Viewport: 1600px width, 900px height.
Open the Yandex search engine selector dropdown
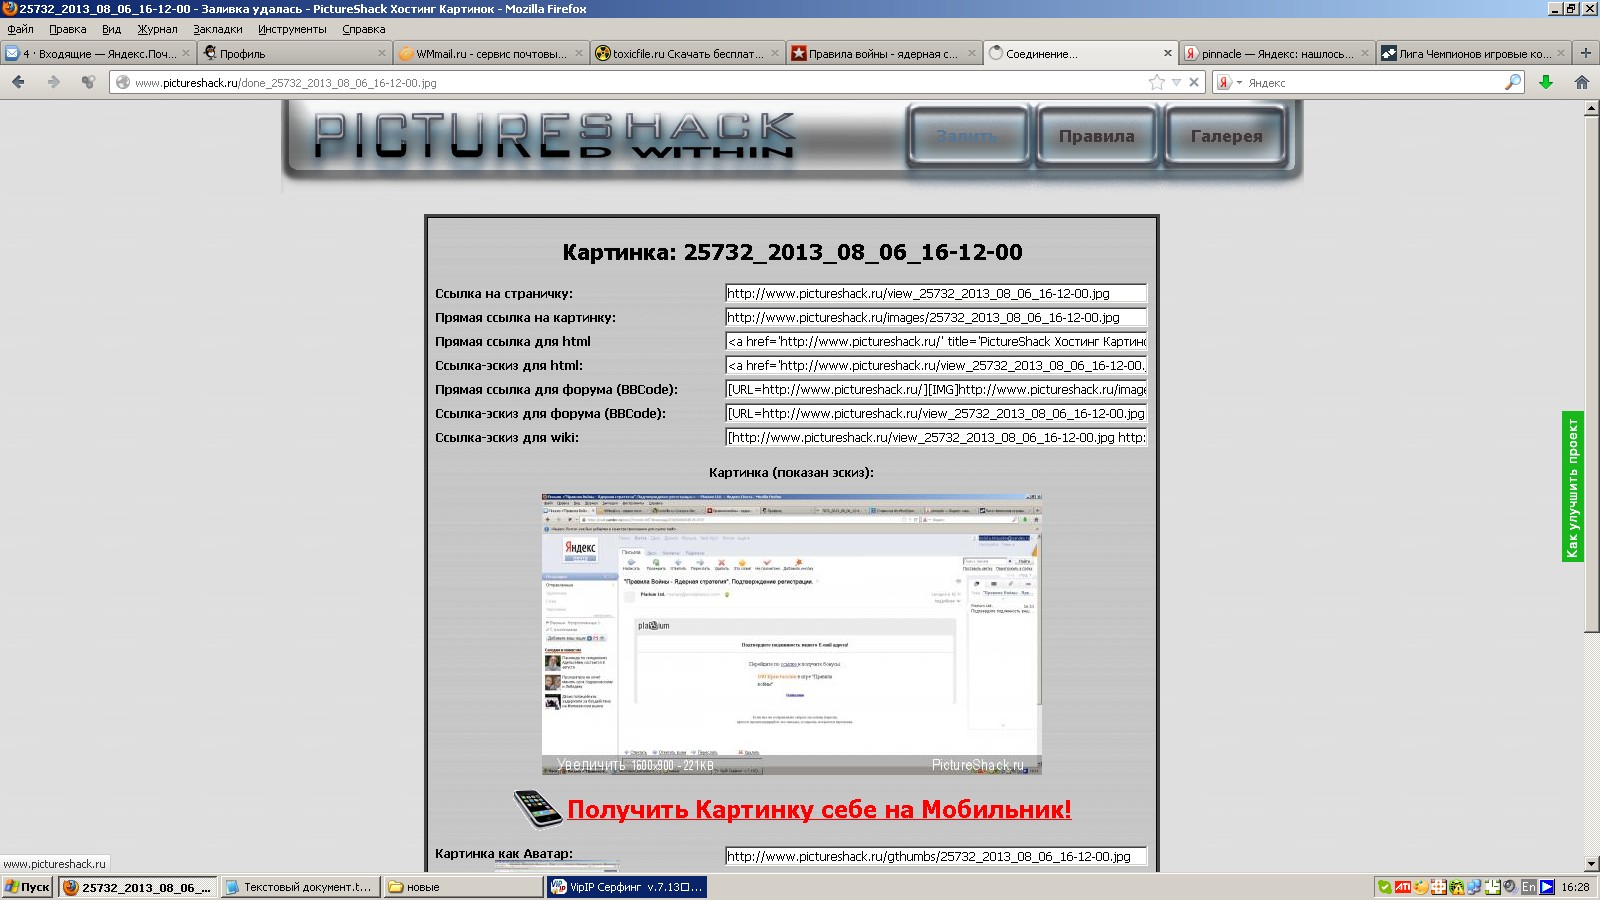point(1229,82)
